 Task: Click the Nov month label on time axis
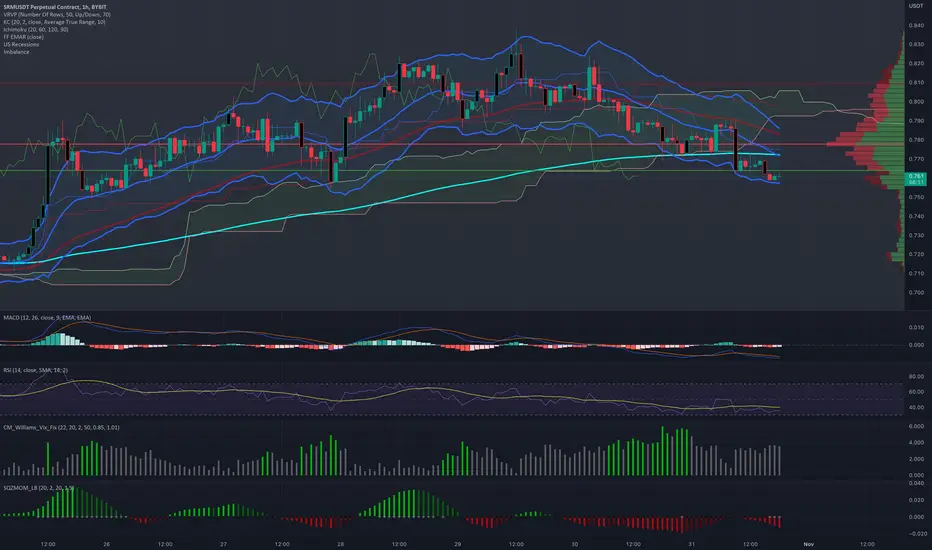tap(808, 544)
